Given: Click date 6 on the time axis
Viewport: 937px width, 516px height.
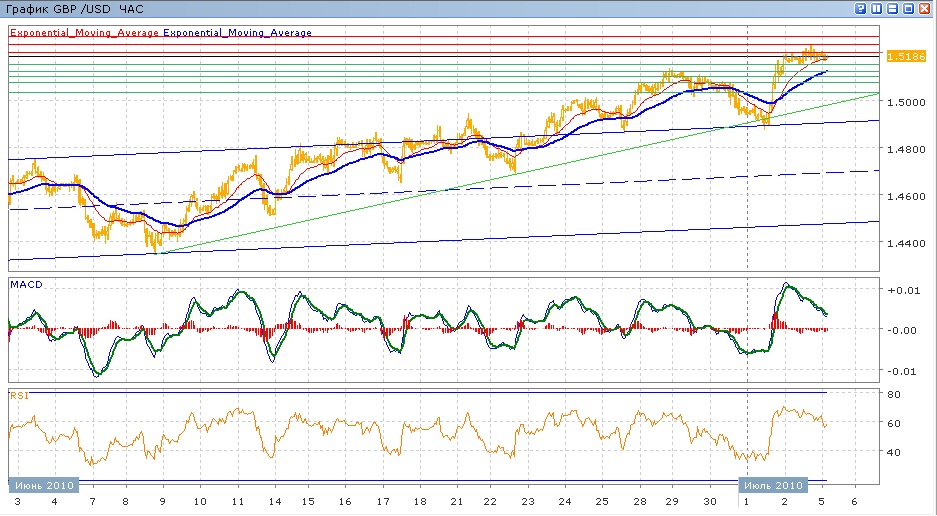Looking at the screenshot, I should point(853,501).
